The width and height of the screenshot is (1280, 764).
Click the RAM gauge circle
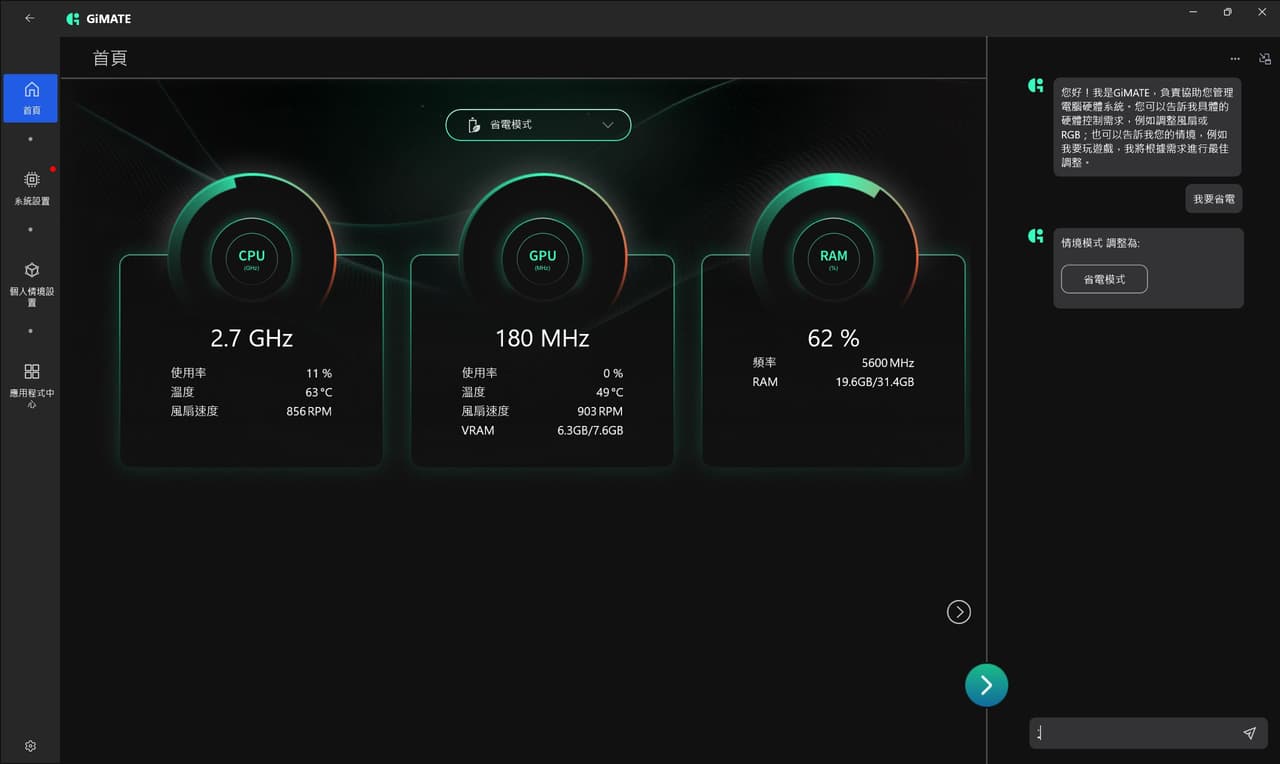coord(834,258)
